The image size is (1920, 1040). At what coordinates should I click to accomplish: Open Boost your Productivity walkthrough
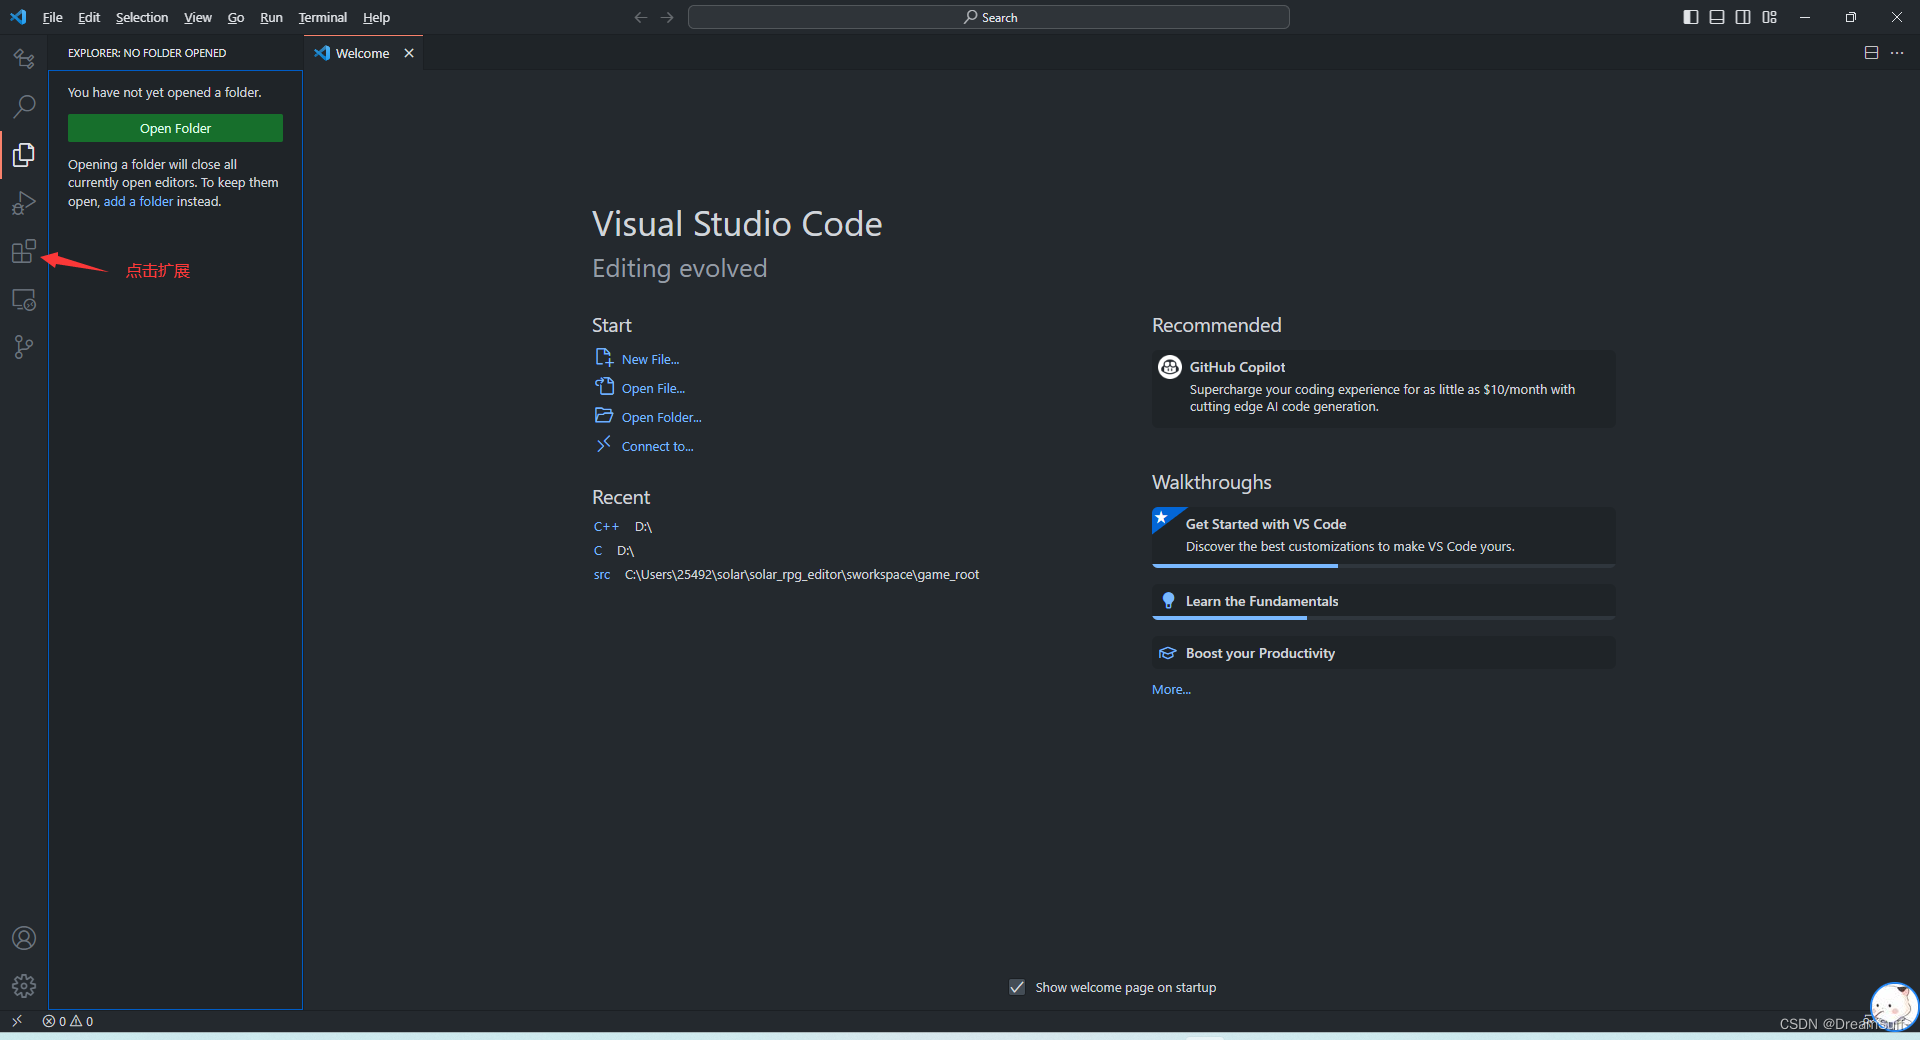1383,653
